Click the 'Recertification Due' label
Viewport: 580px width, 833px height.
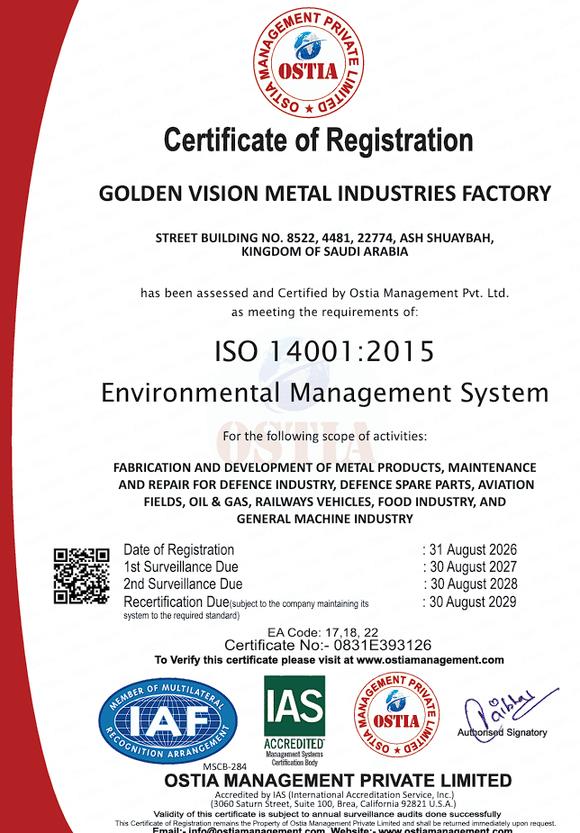coord(176,602)
